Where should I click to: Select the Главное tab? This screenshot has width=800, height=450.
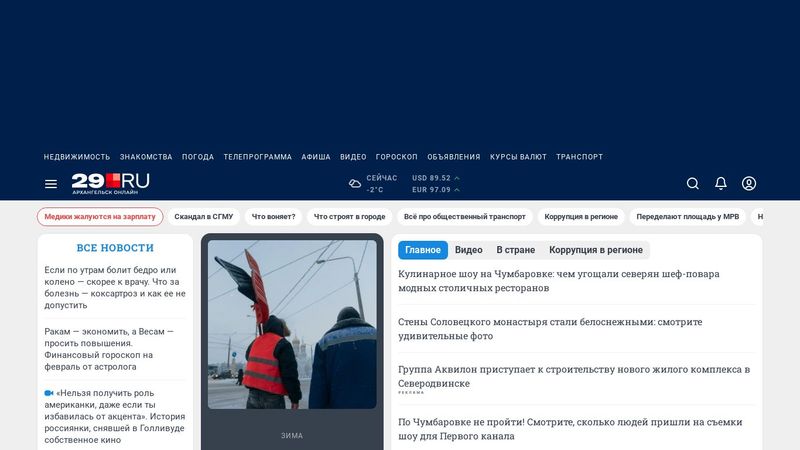pos(422,250)
